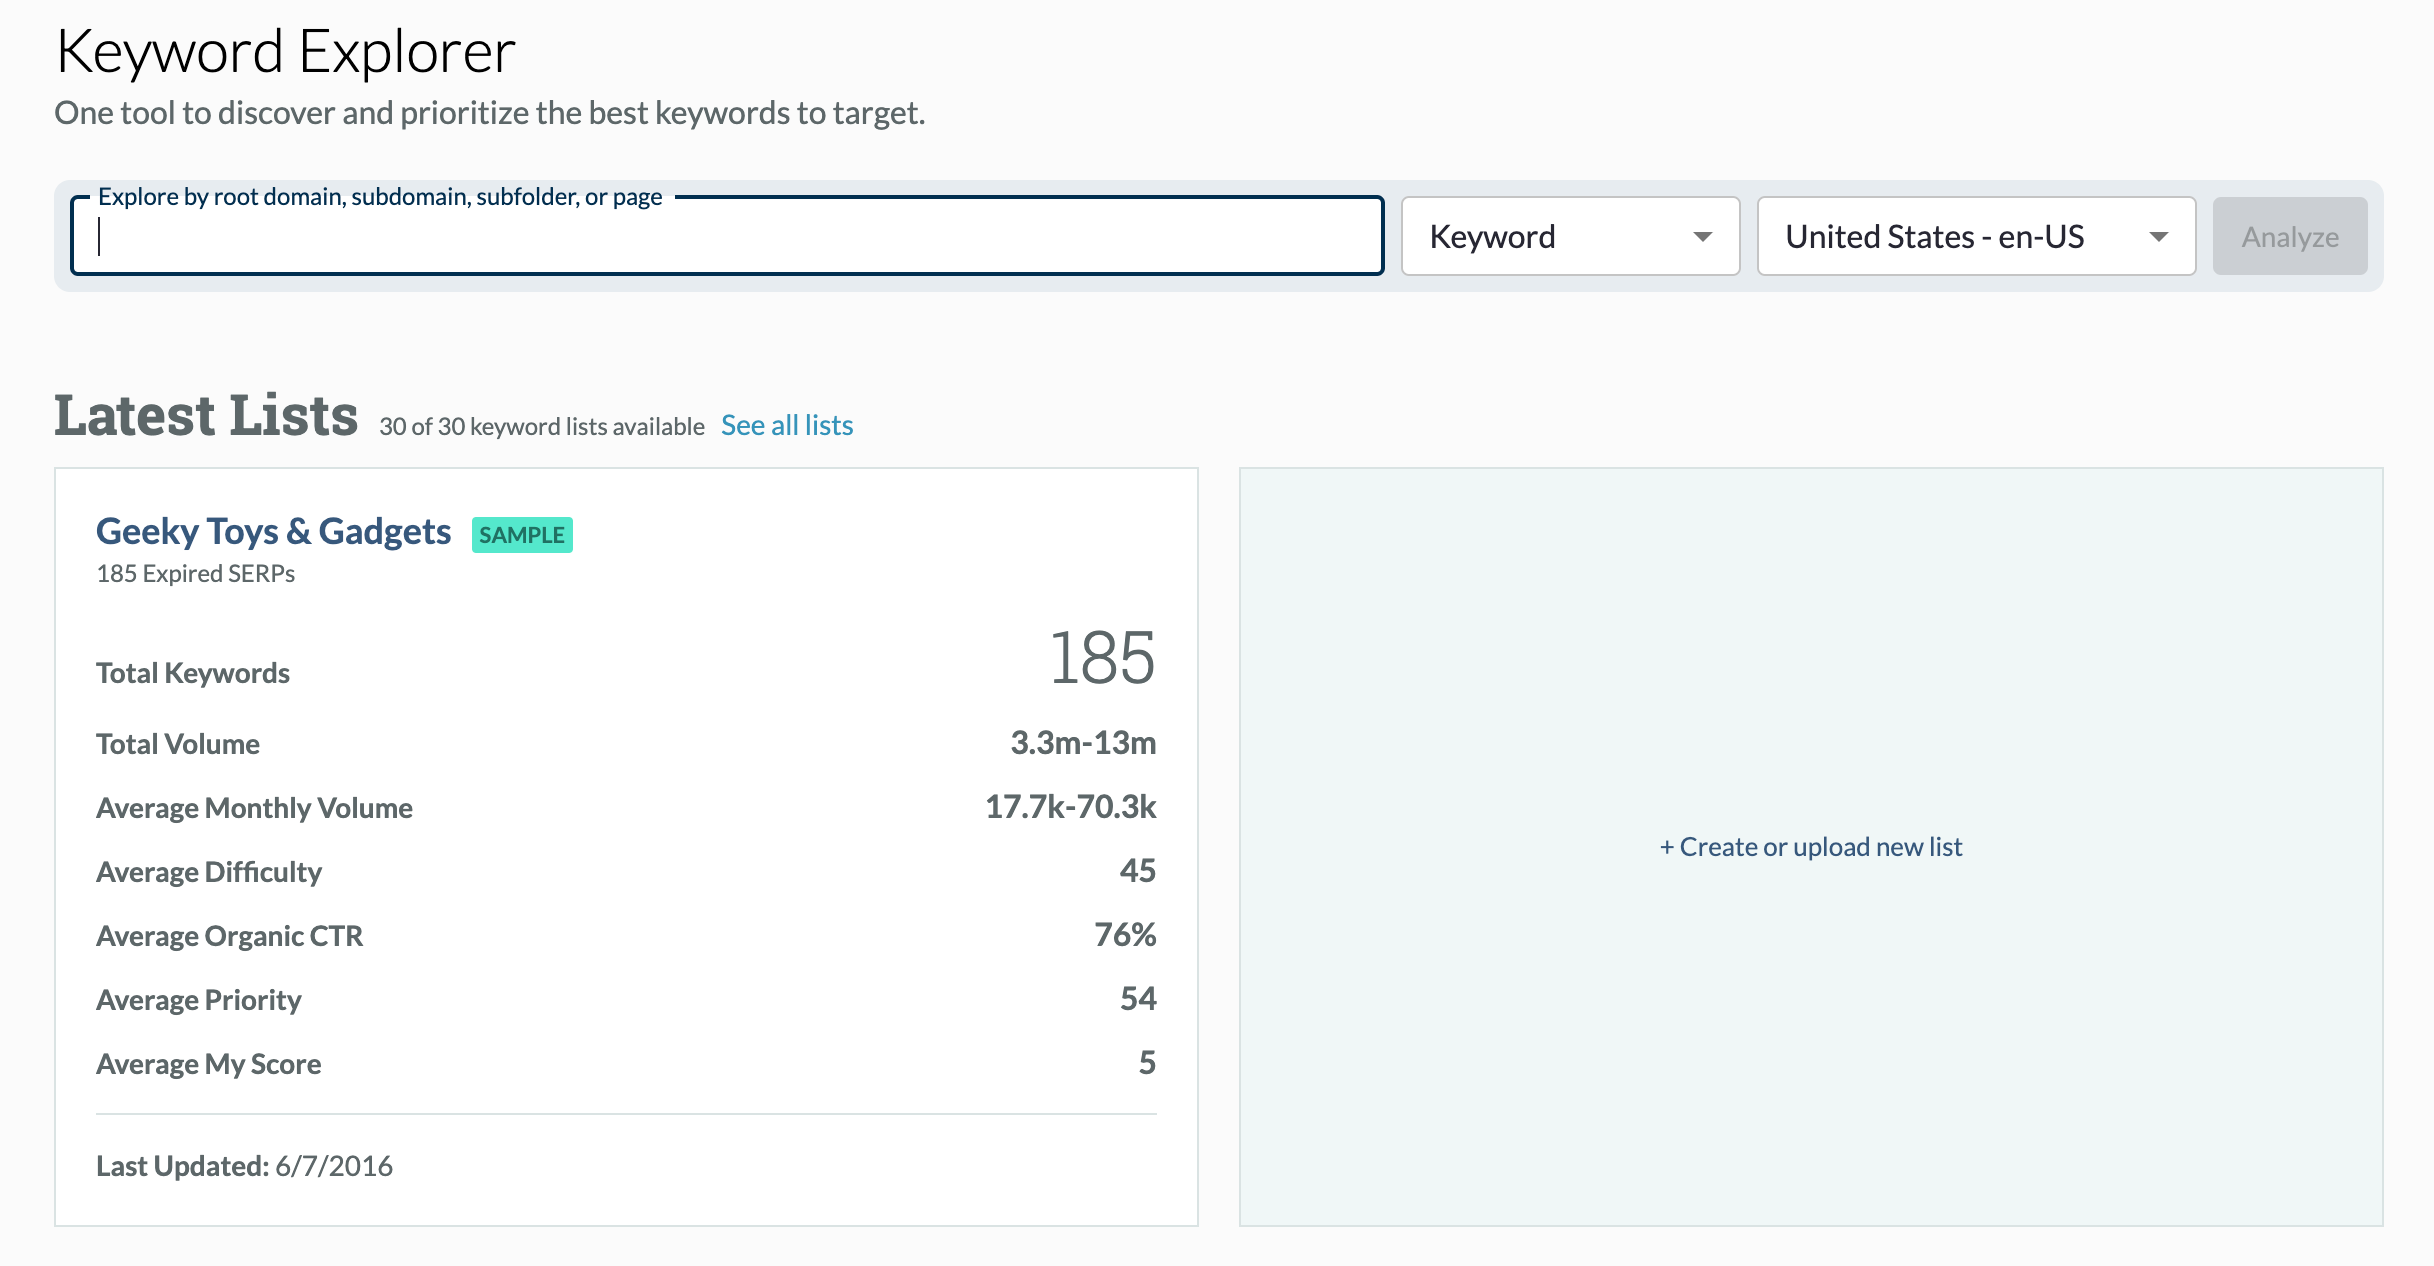Open the See all lists link
This screenshot has height=1266, width=2434.
(x=786, y=426)
